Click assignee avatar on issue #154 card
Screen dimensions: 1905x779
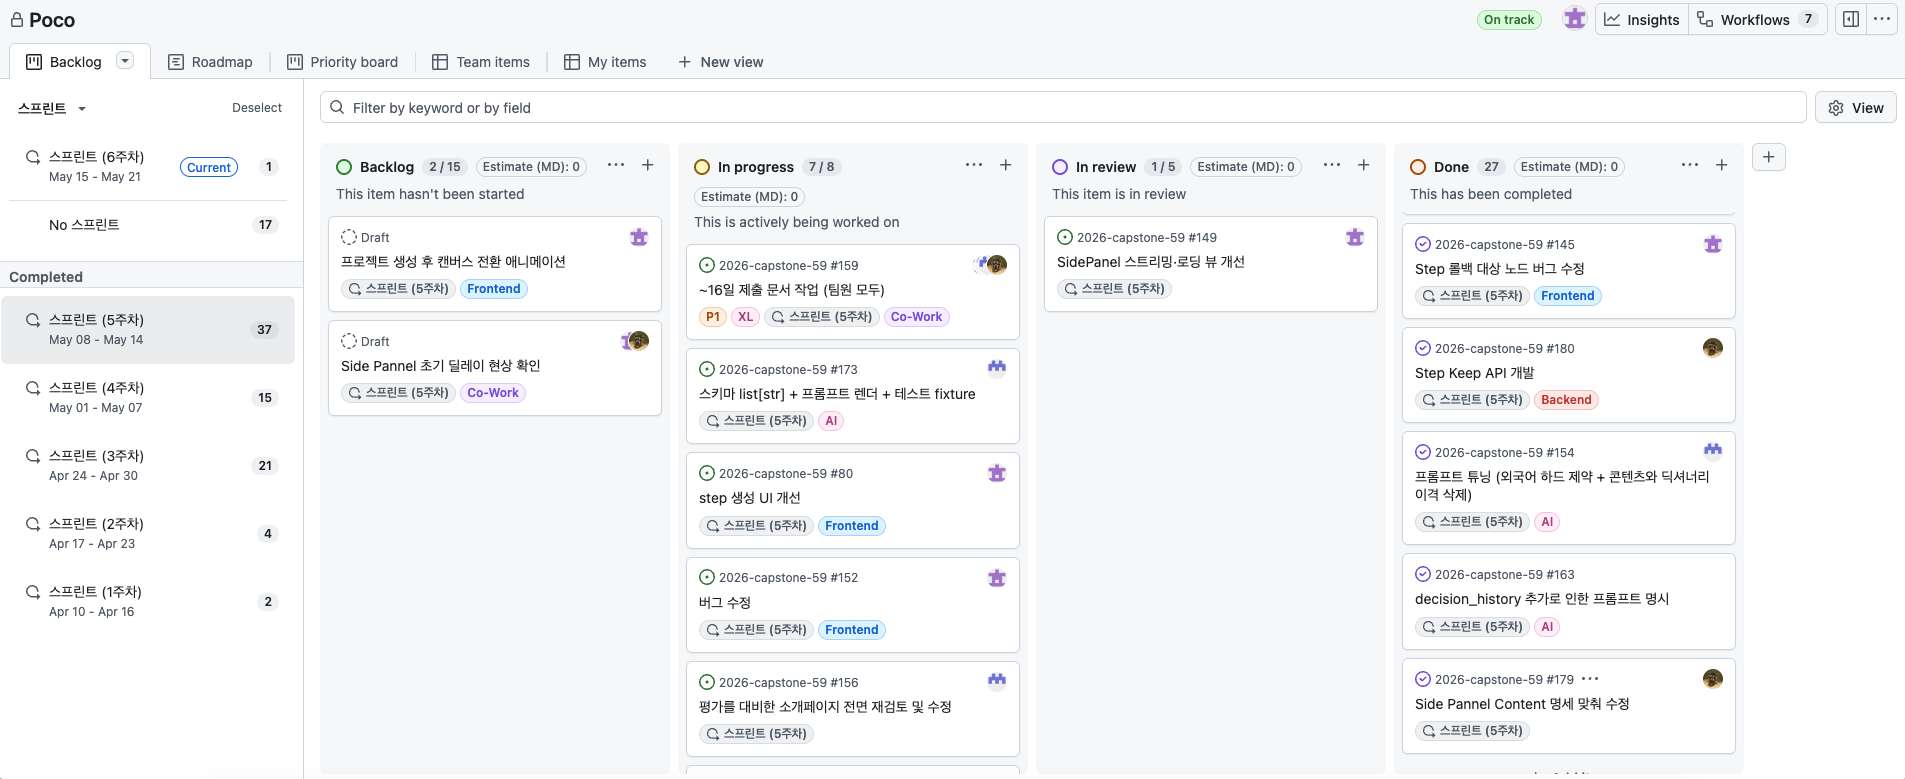1713,451
